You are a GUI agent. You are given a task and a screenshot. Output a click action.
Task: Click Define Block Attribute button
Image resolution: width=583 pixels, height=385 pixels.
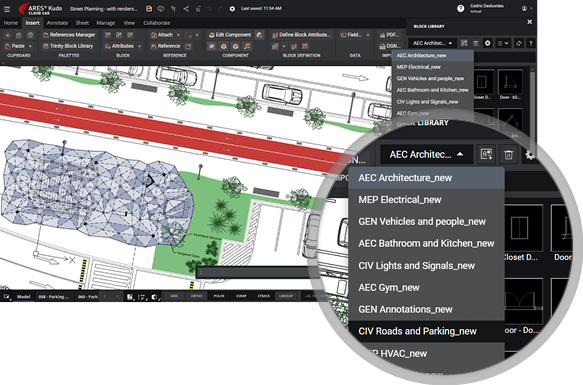301,35
